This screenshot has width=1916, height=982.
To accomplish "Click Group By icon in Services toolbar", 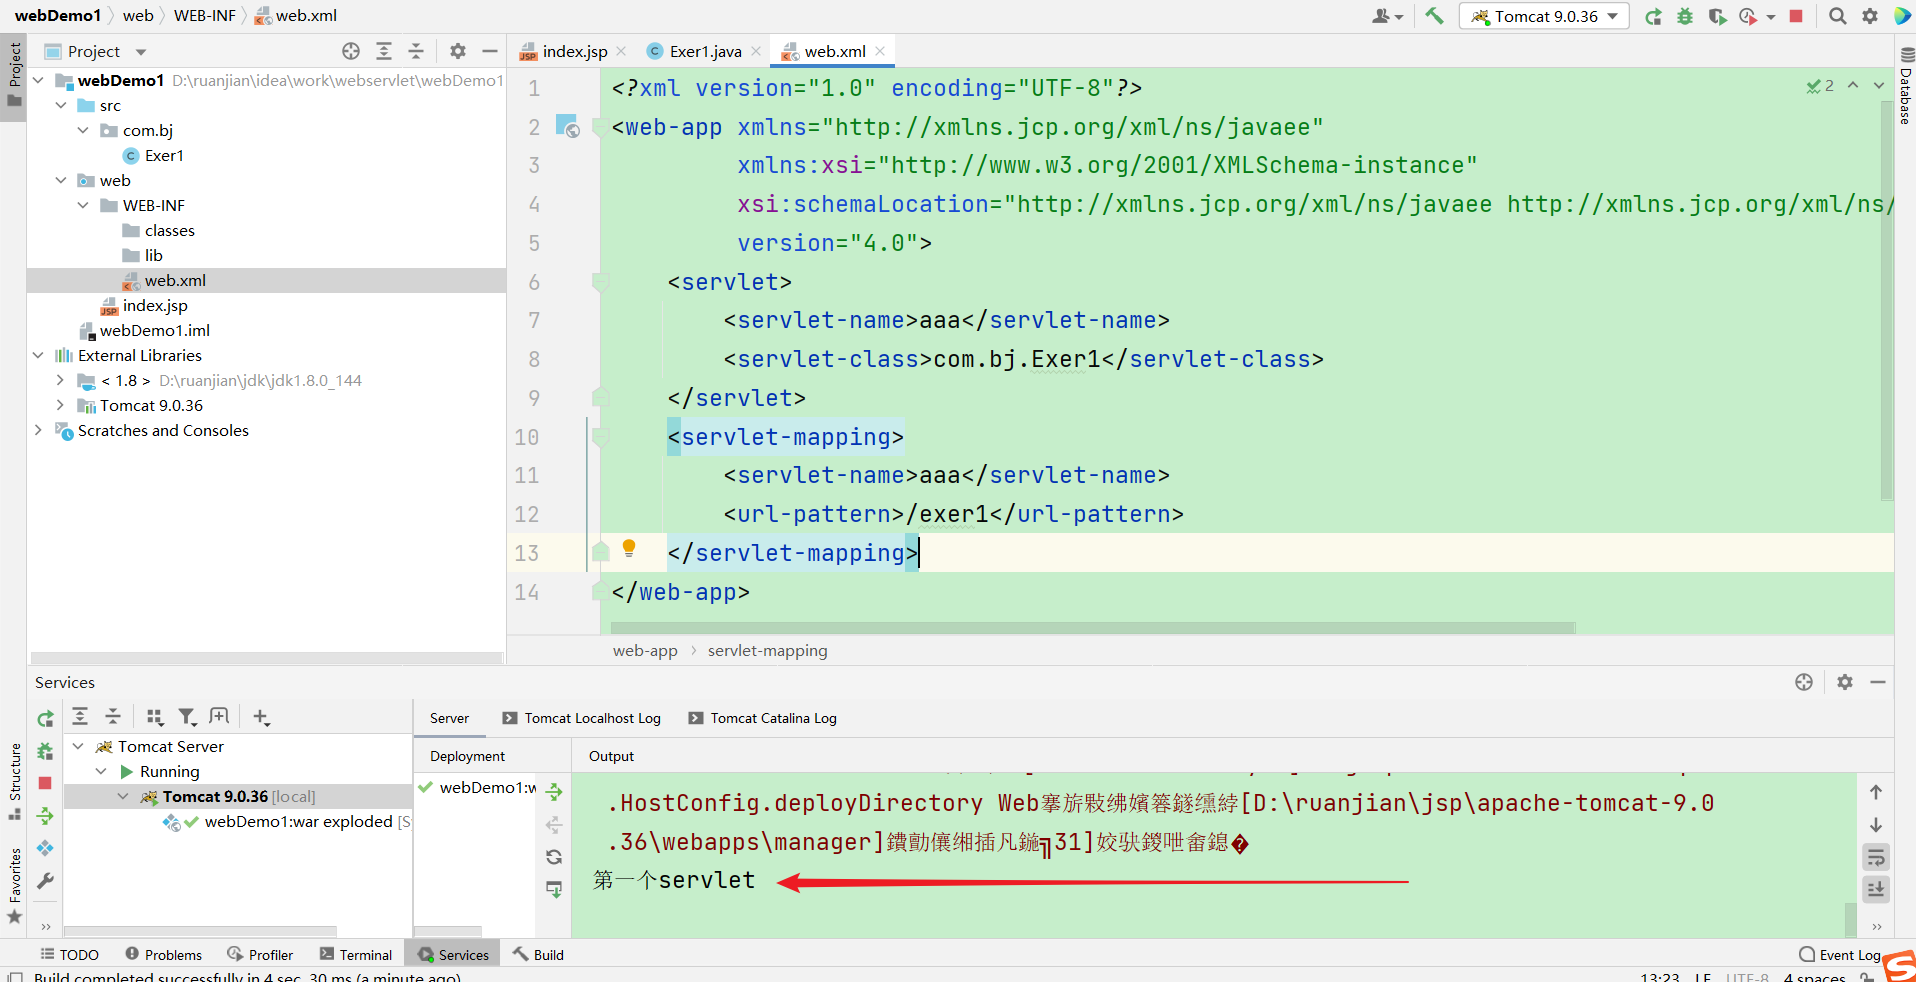I will (155, 717).
